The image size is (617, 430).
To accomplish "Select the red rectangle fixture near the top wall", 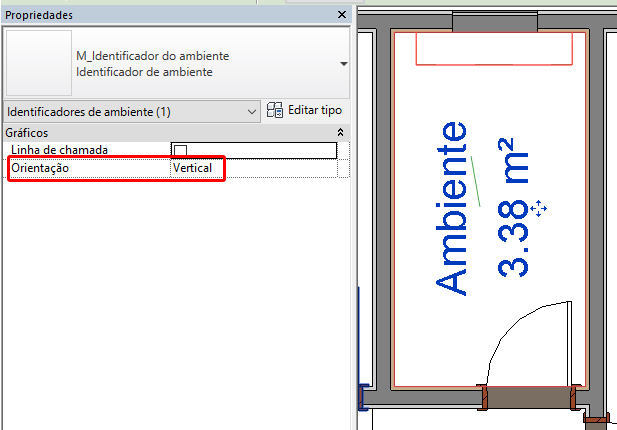I will coord(494,49).
